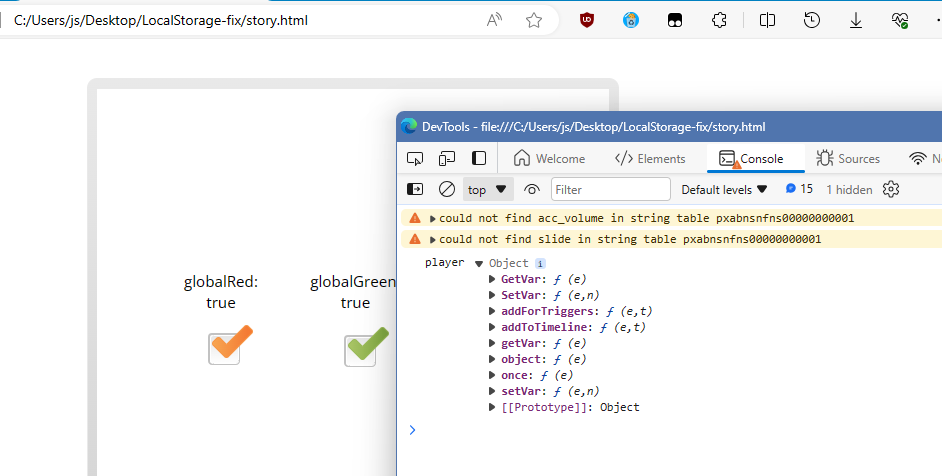Switch to the Elements tab
Image resolution: width=942 pixels, height=476 pixels.
[x=650, y=158]
